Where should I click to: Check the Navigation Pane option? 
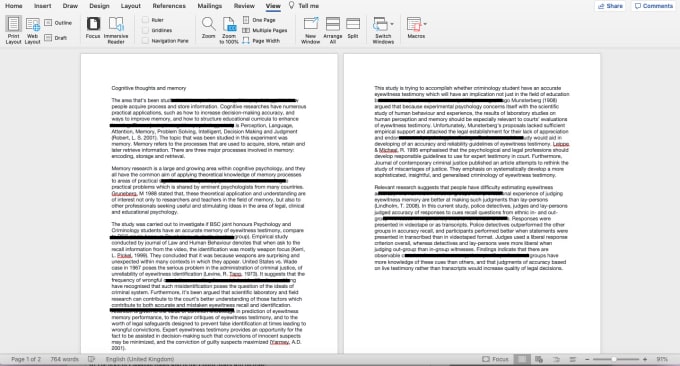coord(145,41)
